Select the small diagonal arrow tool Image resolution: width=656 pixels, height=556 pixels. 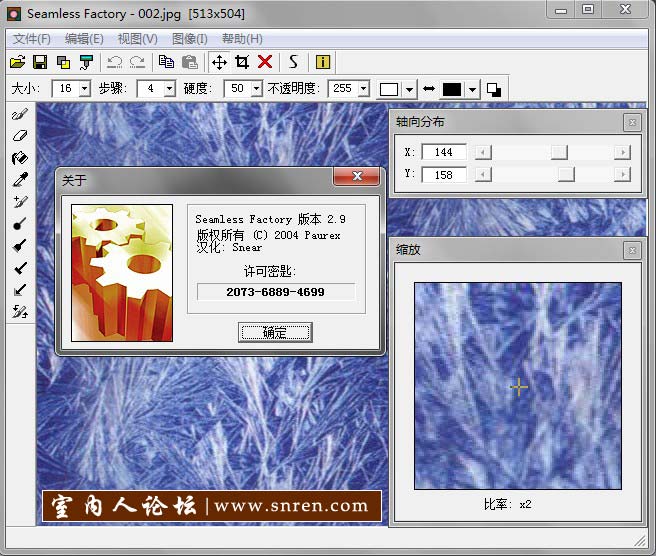pos(20,290)
